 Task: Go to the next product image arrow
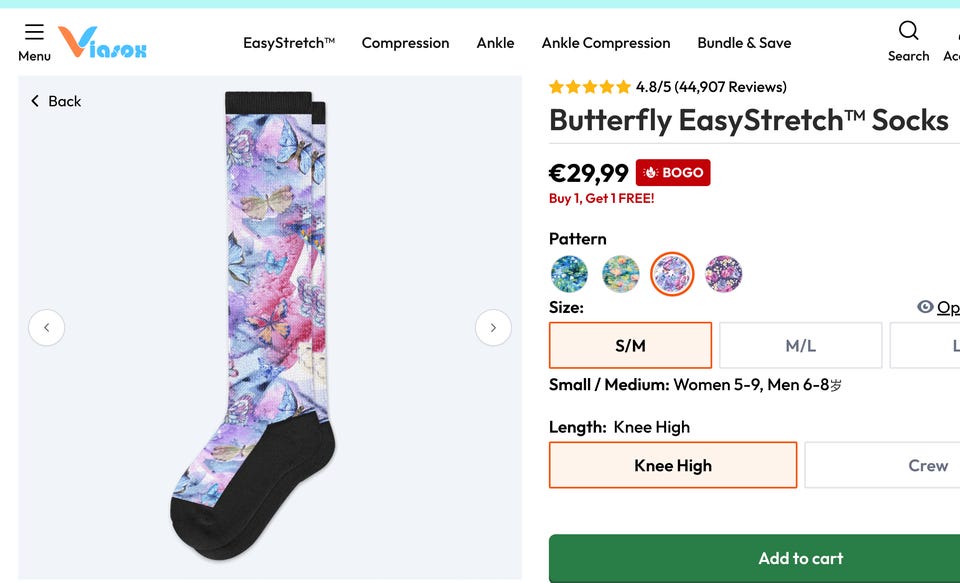pyautogui.click(x=493, y=327)
